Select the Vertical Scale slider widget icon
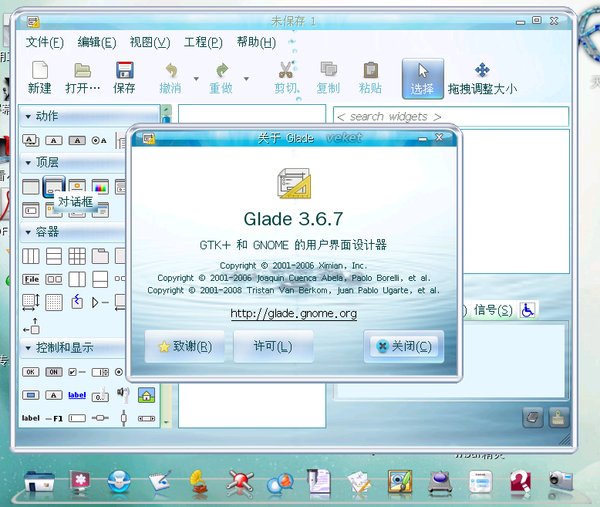This screenshot has width=600, height=507. [124, 418]
